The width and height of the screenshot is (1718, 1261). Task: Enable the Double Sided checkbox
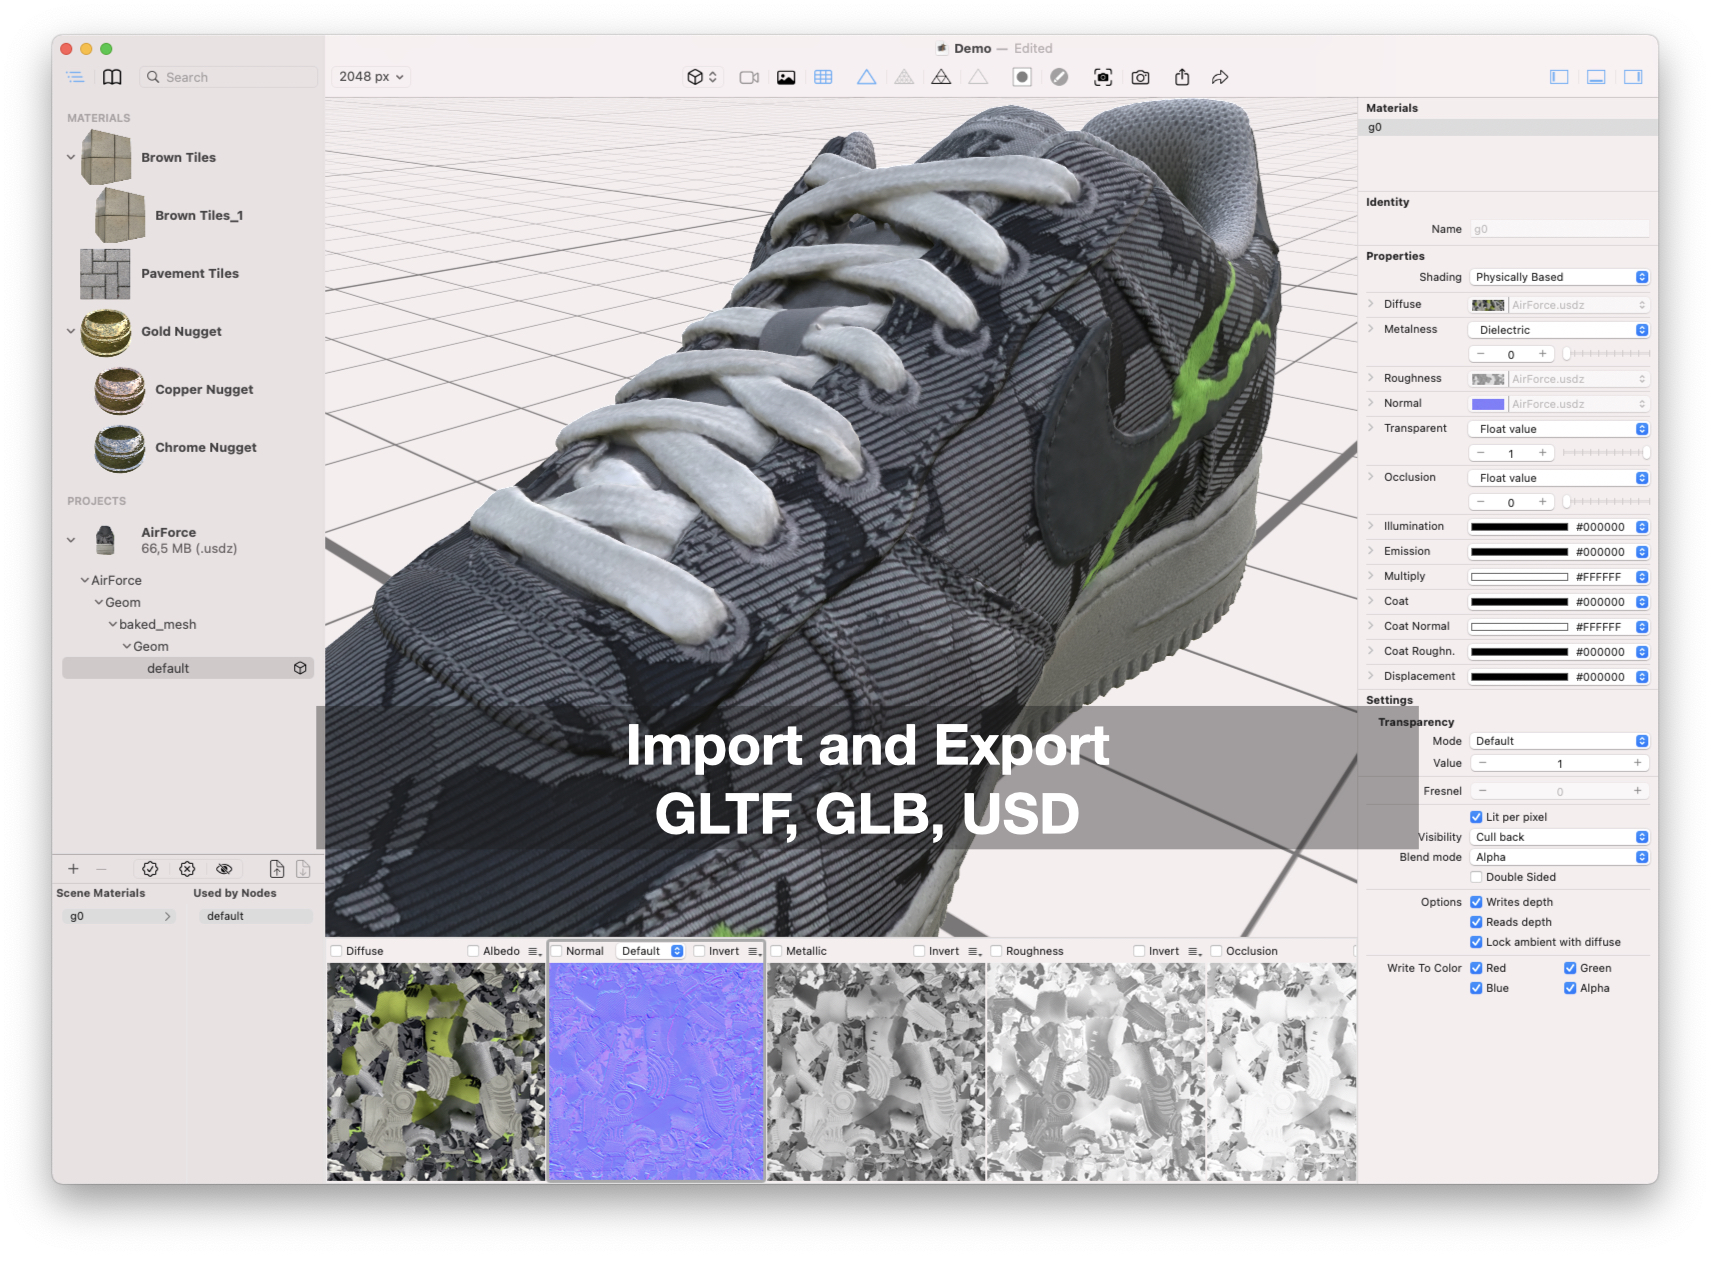(x=1476, y=877)
